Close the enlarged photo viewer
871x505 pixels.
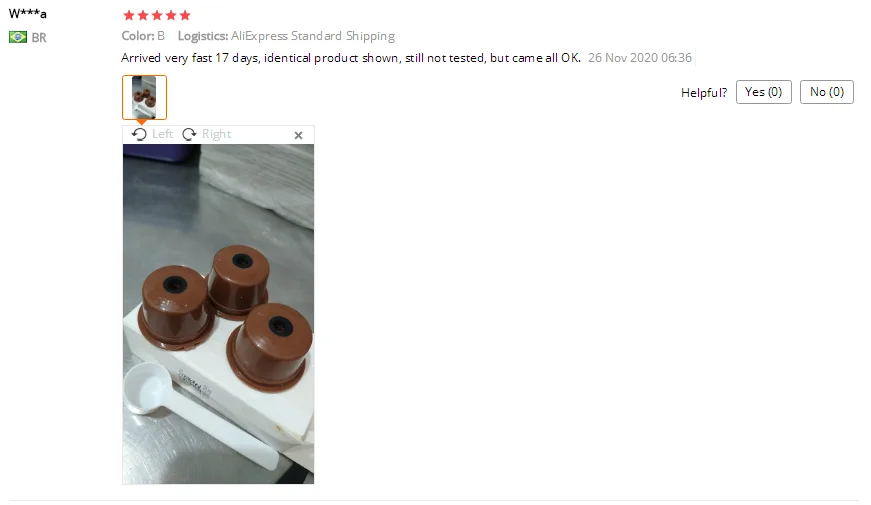(298, 135)
